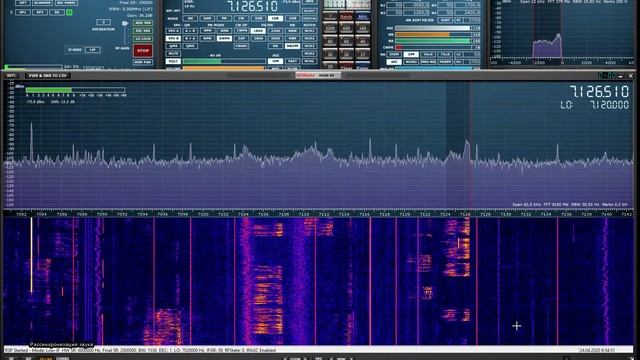640x360 pixels.
Task: Open the MEM PAN memory panel
Action: [143, 62]
